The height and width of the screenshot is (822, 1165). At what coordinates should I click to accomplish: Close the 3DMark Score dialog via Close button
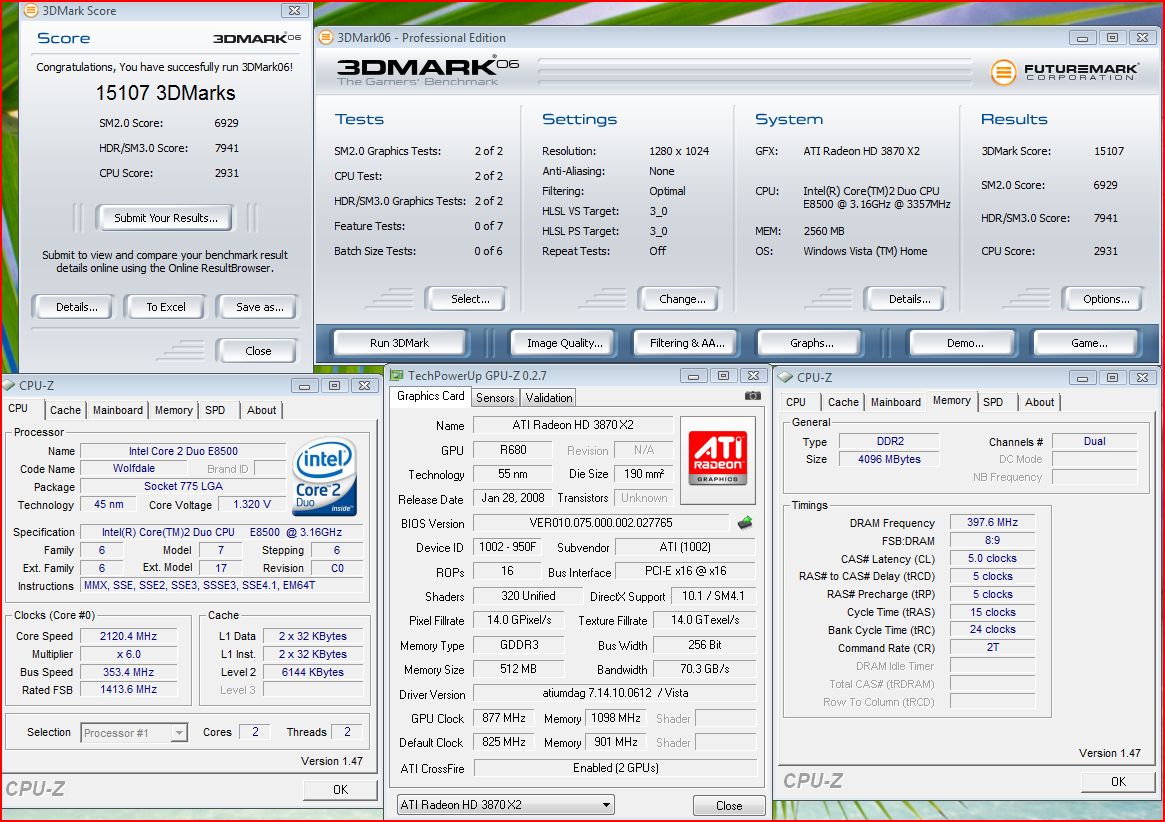click(258, 351)
